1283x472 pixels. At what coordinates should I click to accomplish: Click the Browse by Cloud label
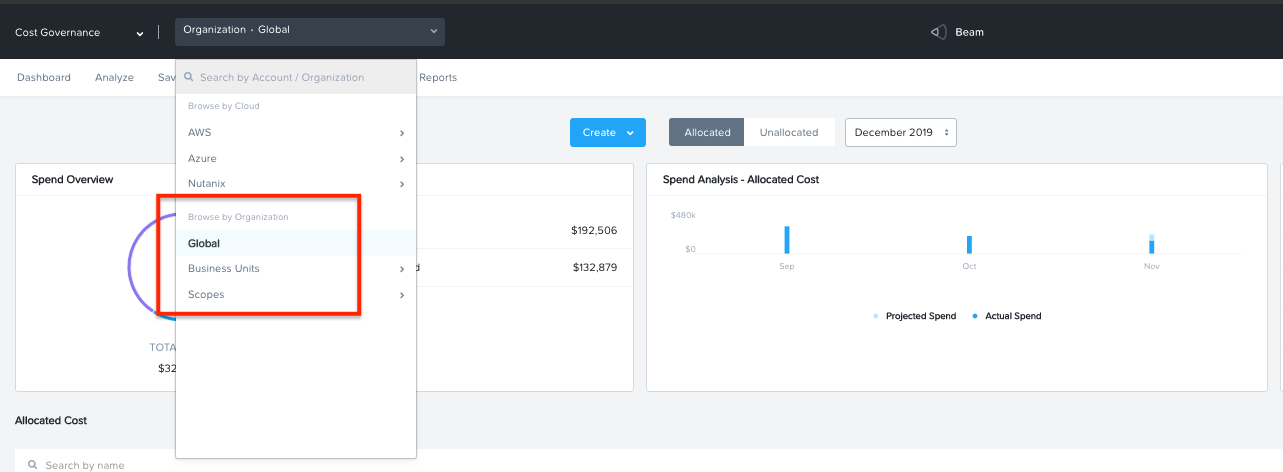tap(224, 105)
